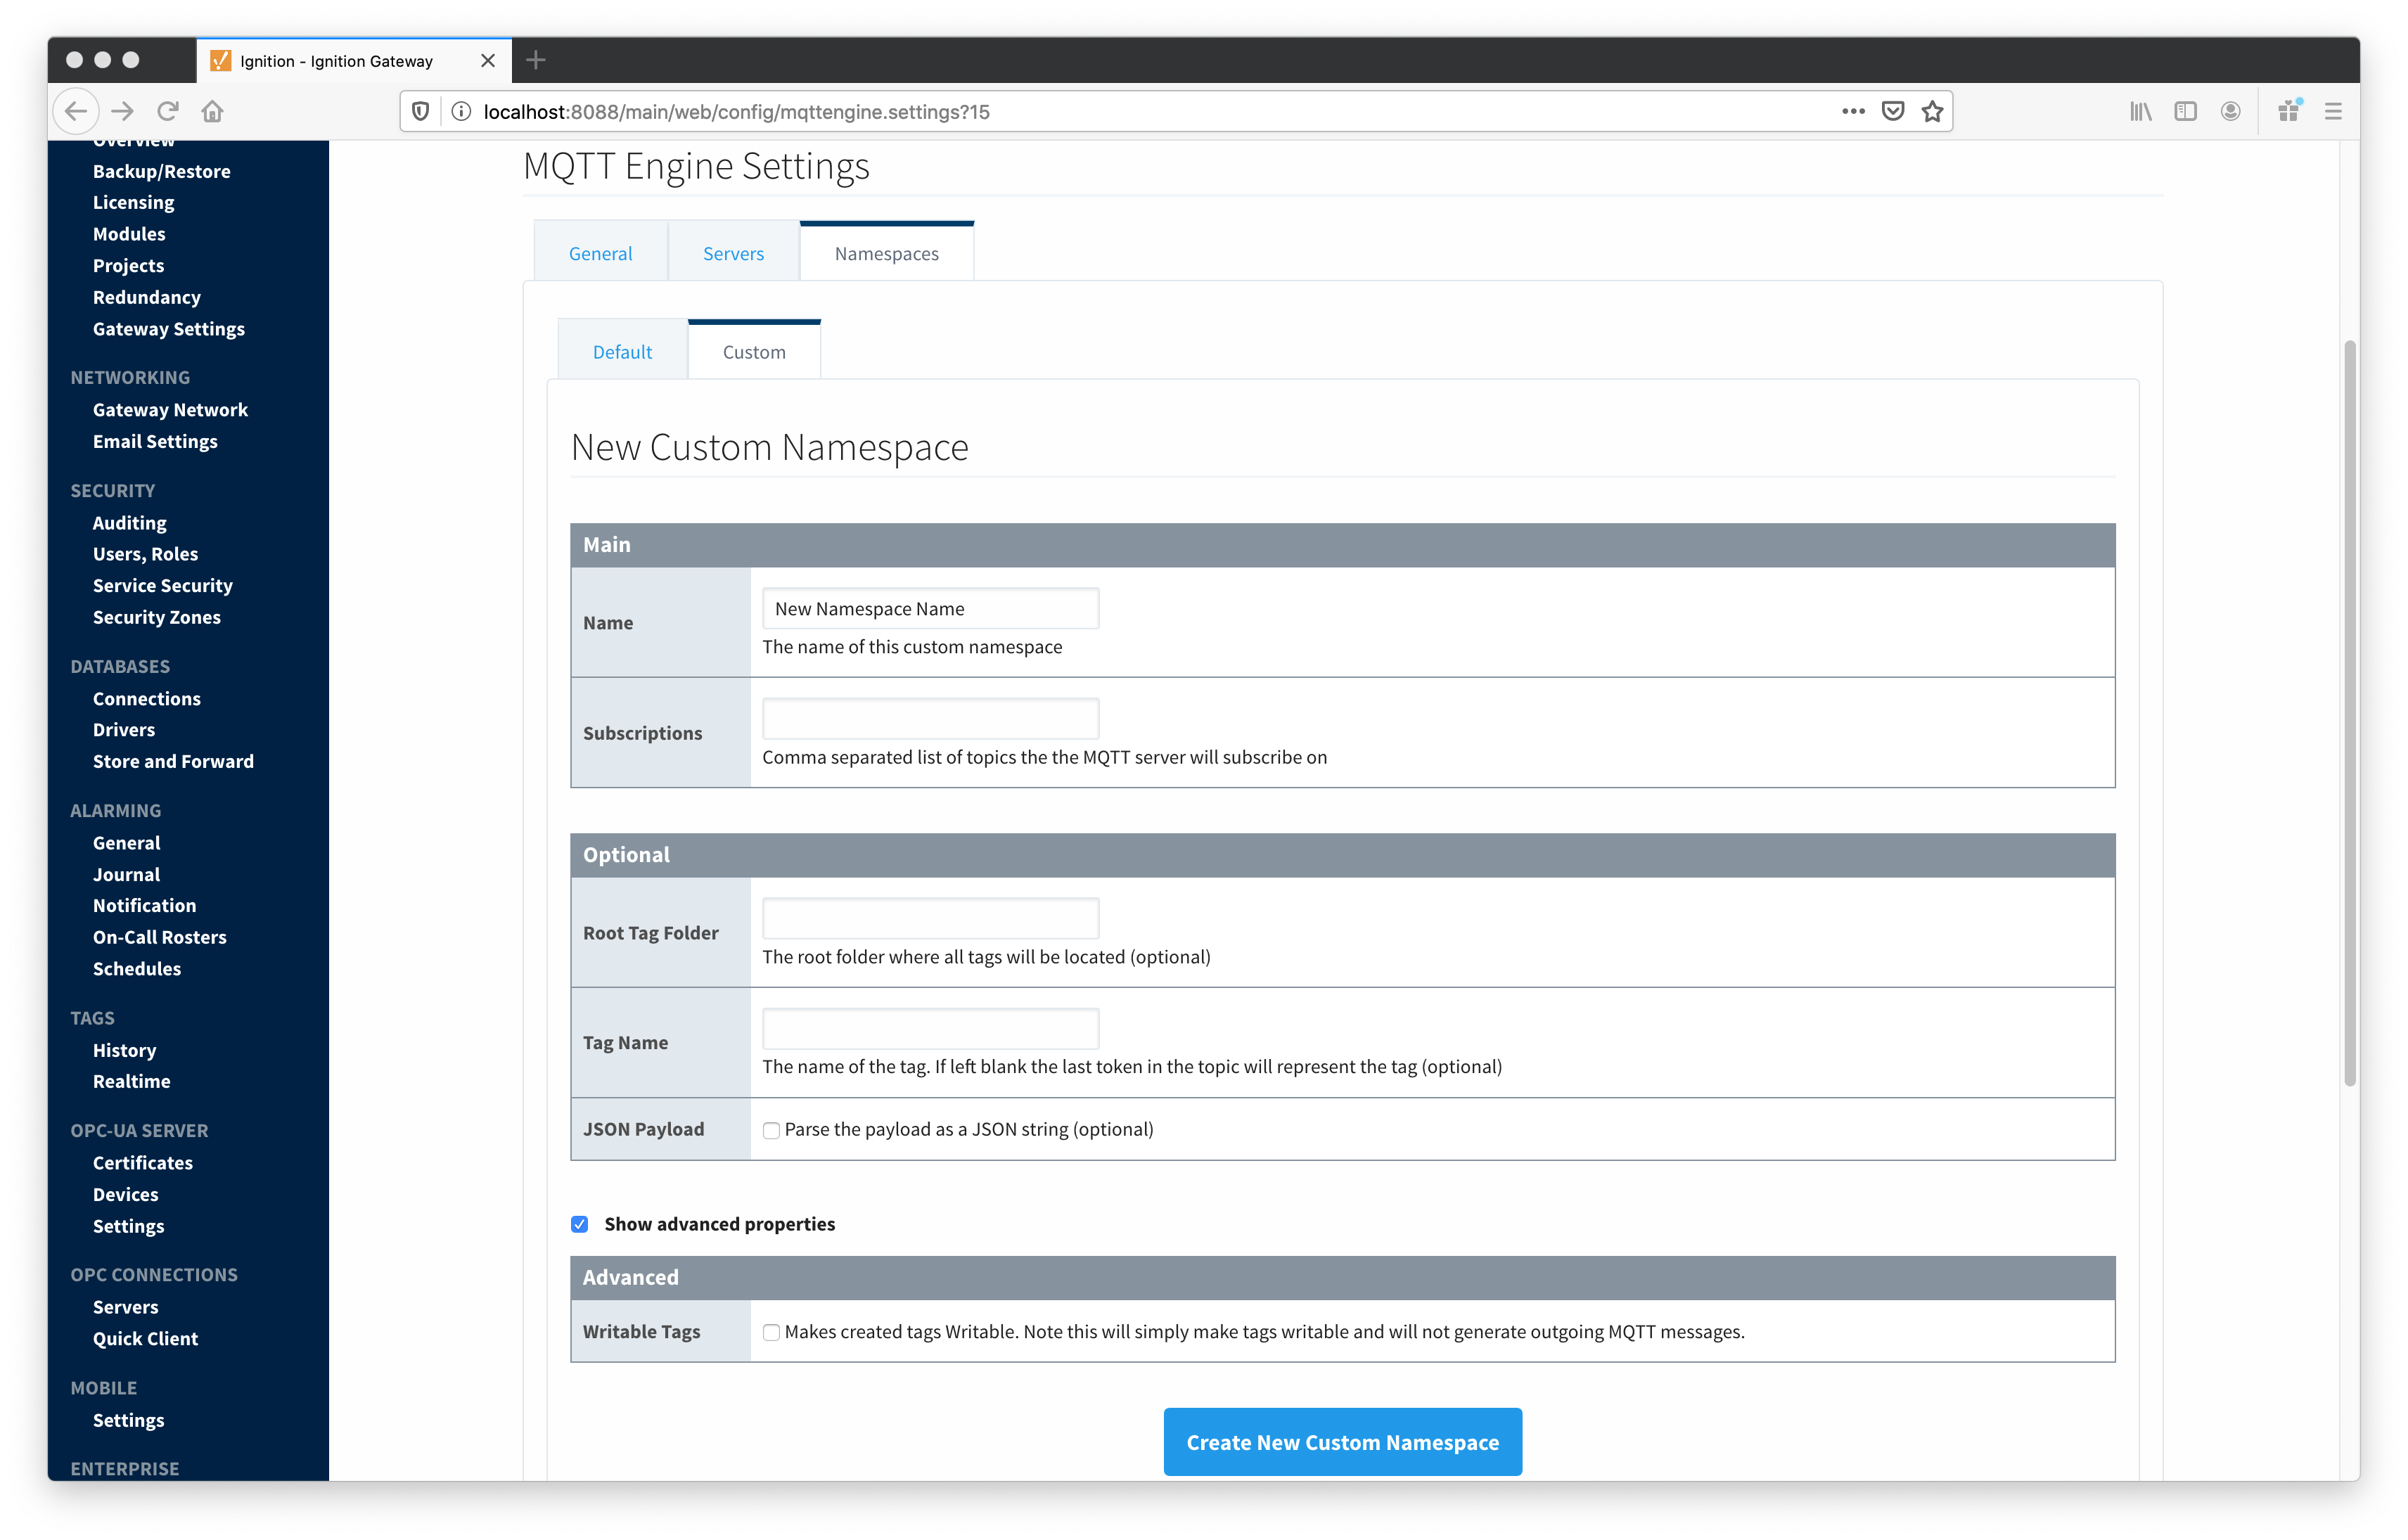Viewport: 2408px width, 1540px height.
Task: Open a new browser tab with plus
Action: coord(536,60)
